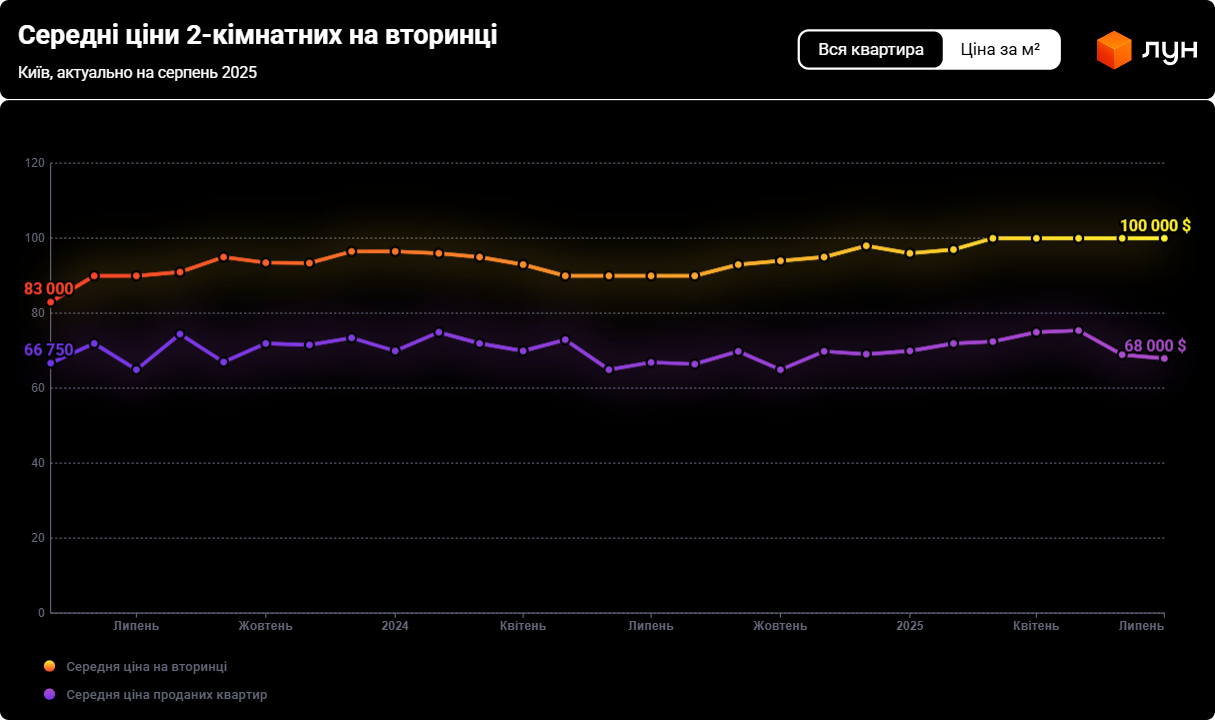Click the '100 000 $' end value label
The image size is (1215, 720).
(x=1155, y=225)
